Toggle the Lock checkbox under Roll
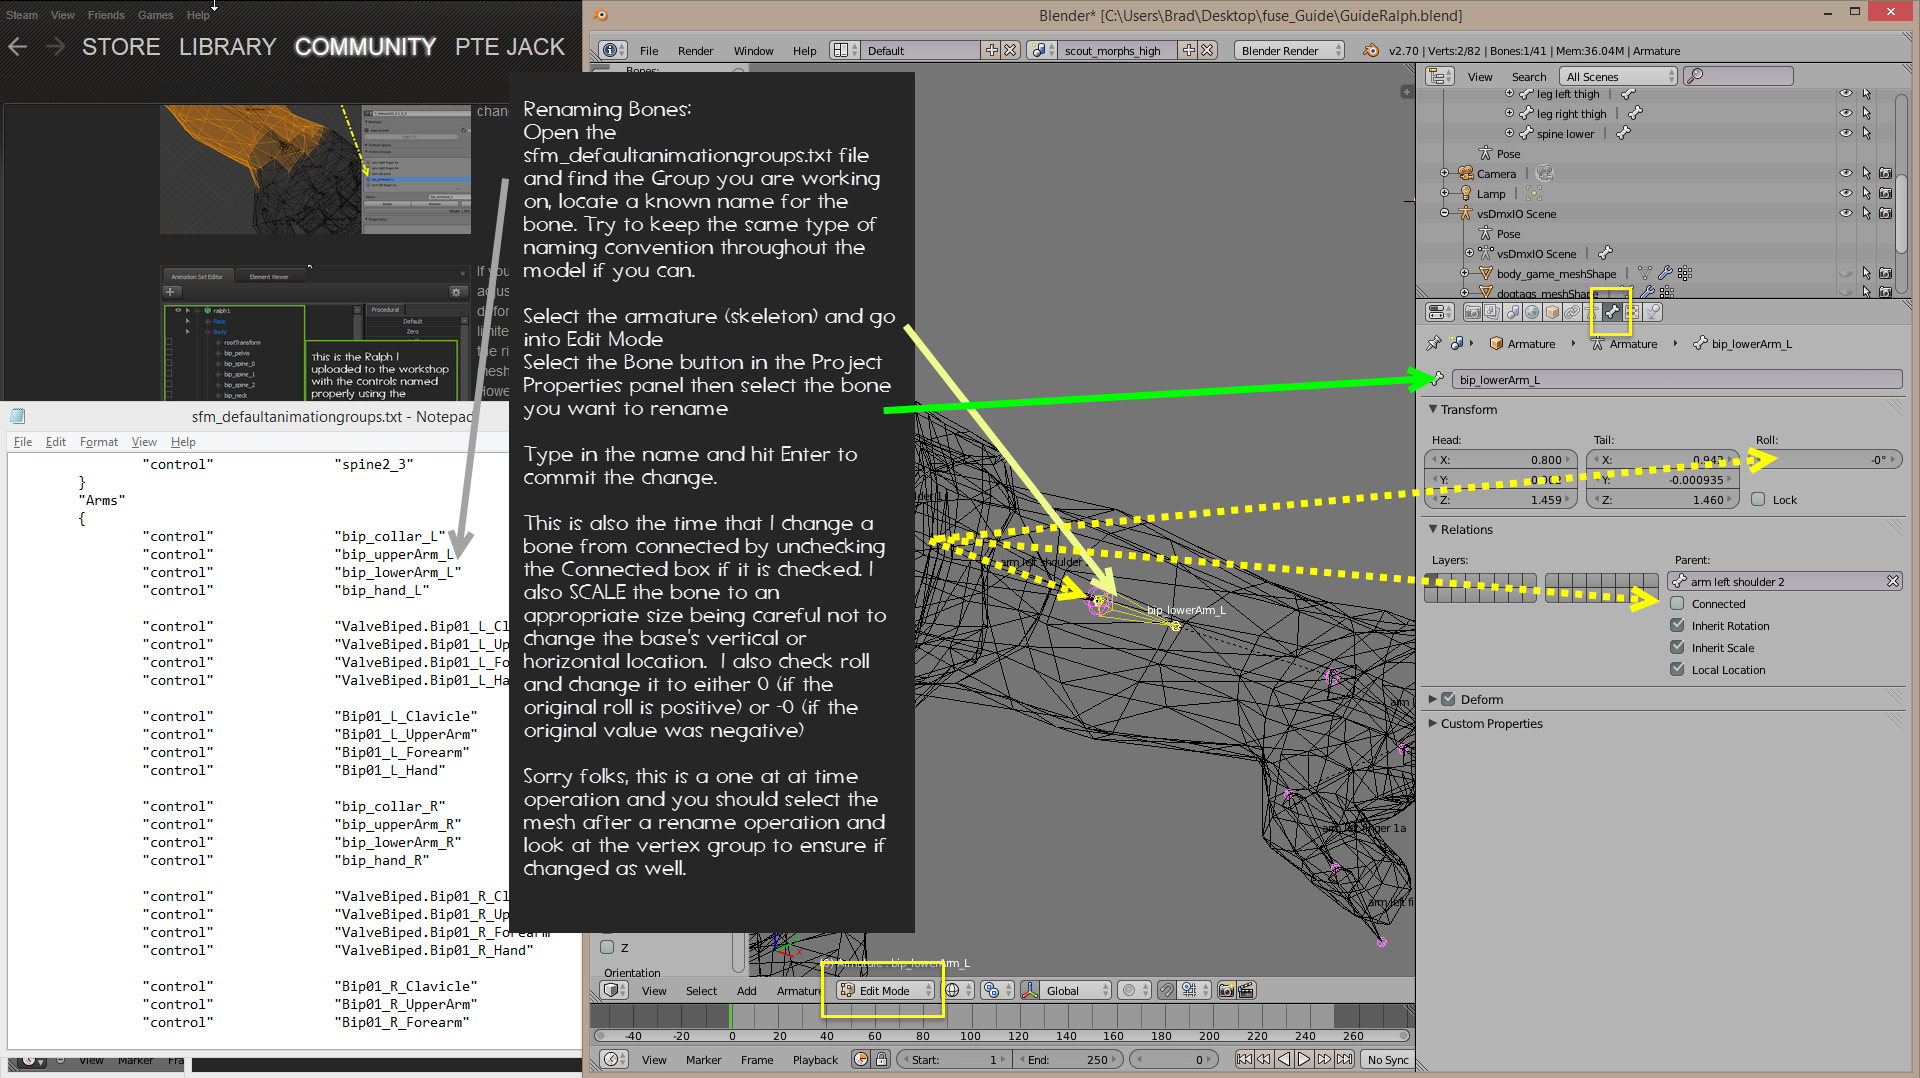Image resolution: width=1920 pixels, height=1078 pixels. (x=1758, y=499)
